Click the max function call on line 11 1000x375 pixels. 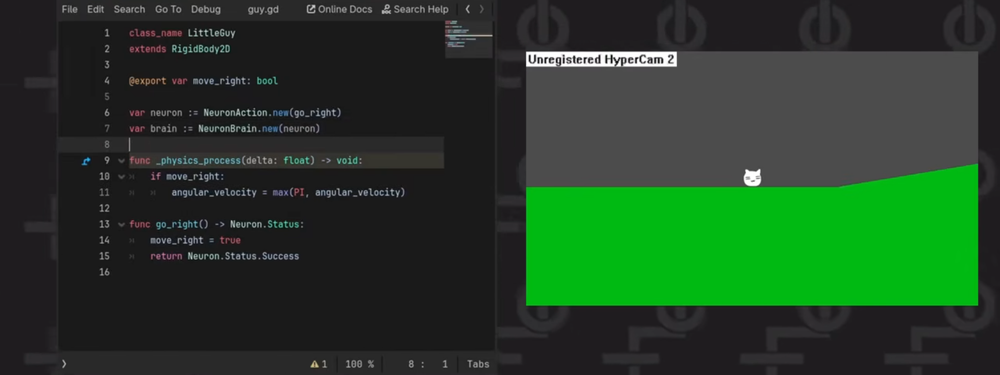[x=281, y=193]
